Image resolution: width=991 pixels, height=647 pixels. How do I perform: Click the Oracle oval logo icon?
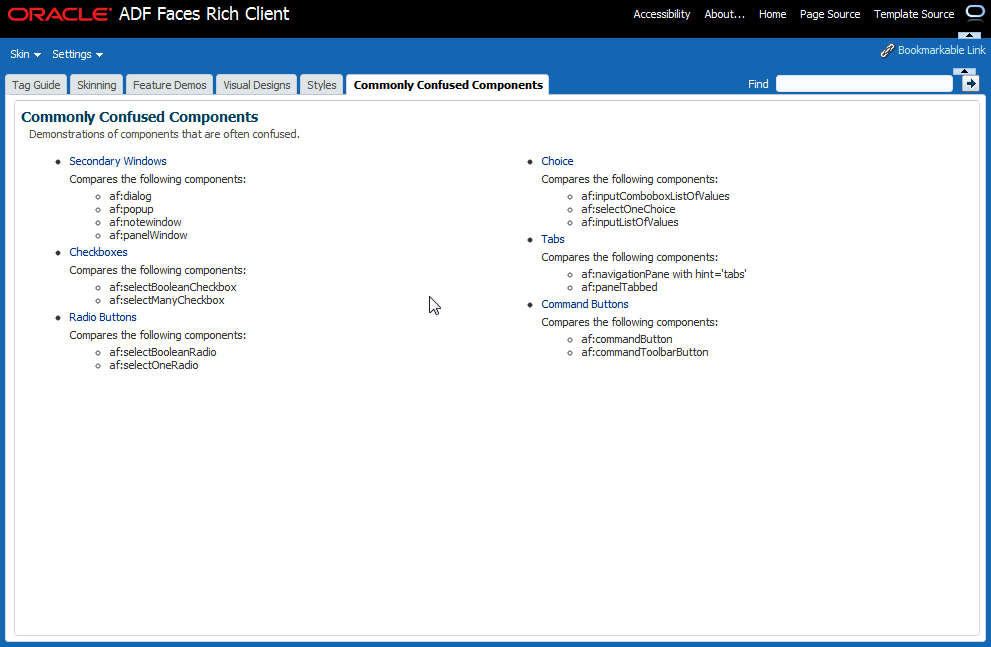(975, 13)
